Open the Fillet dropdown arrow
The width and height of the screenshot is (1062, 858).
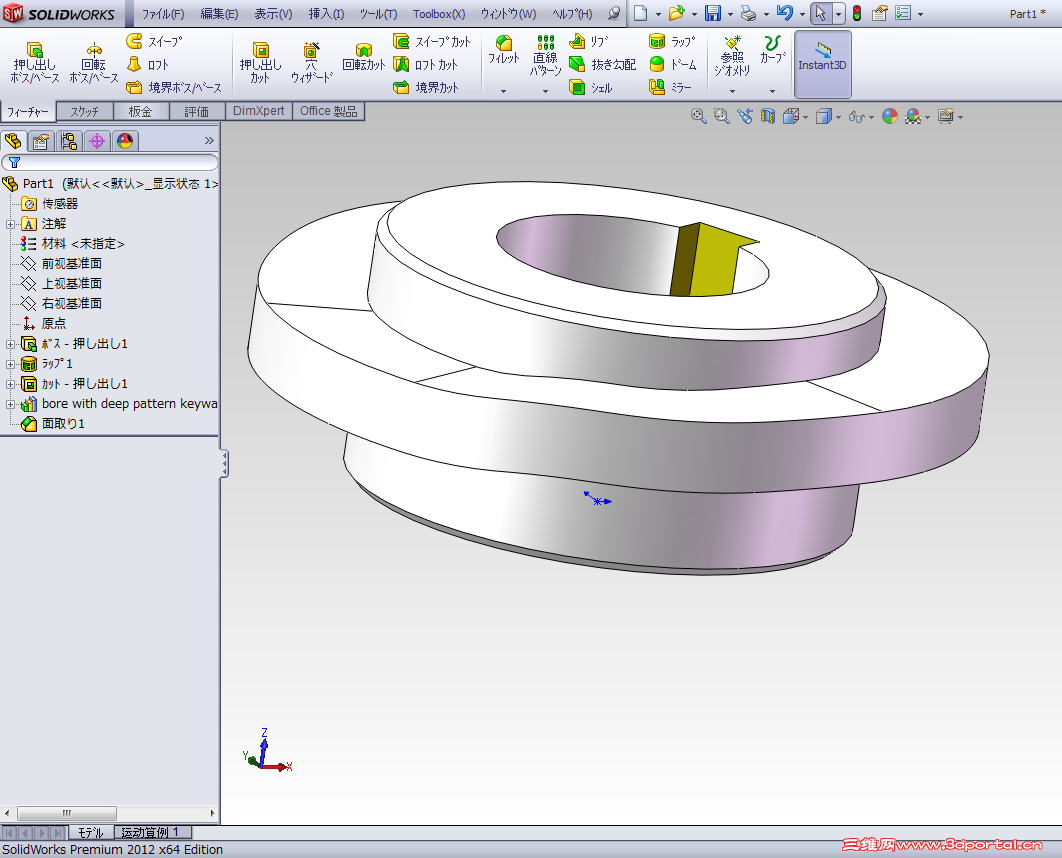(503, 91)
